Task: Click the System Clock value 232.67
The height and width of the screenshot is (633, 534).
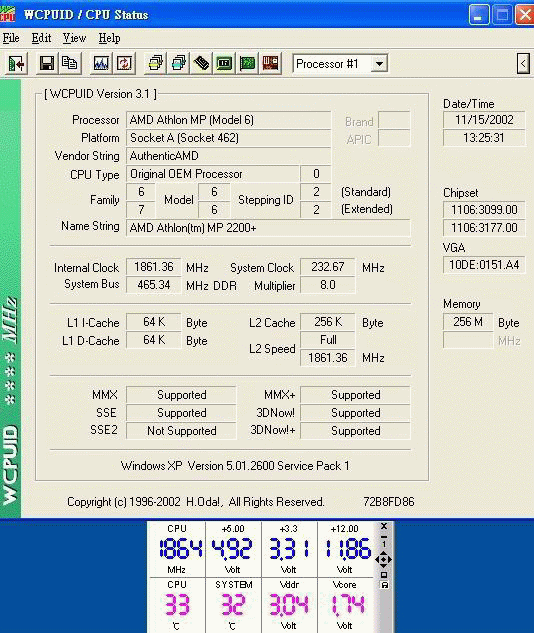Action: (328, 267)
